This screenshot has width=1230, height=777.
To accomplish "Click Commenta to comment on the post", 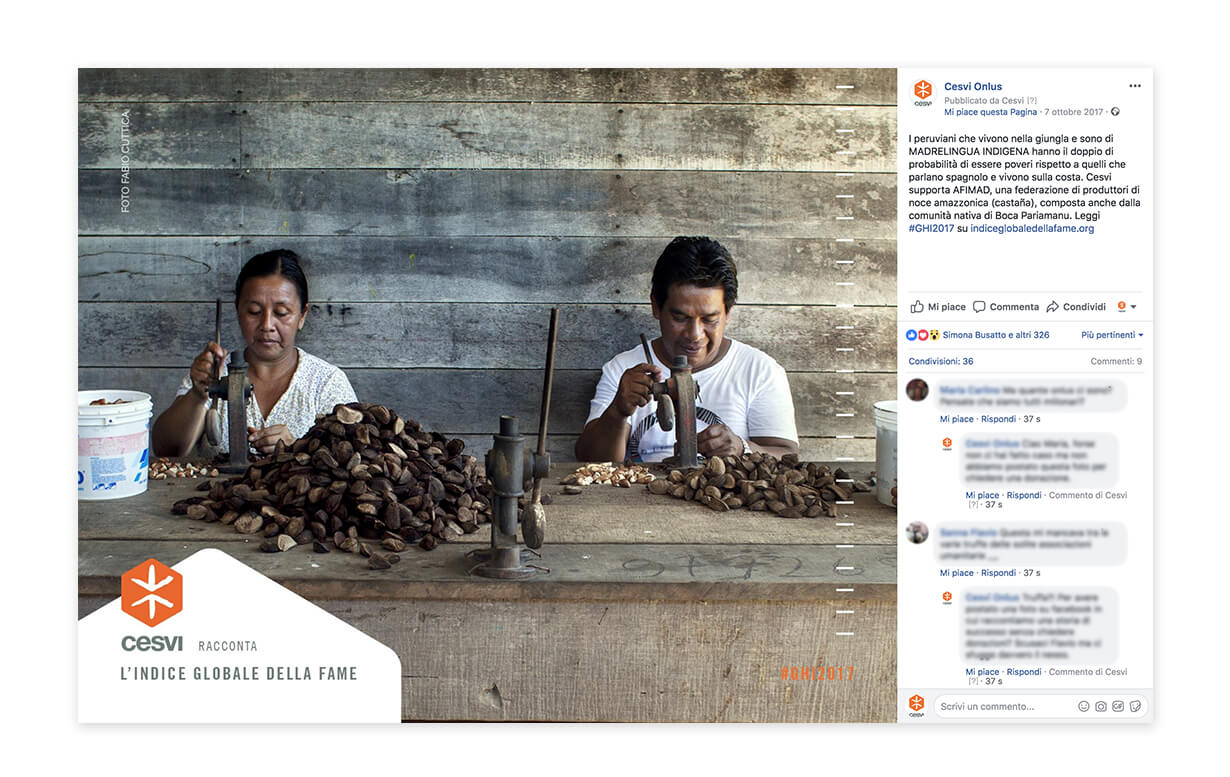I will 1006,307.
